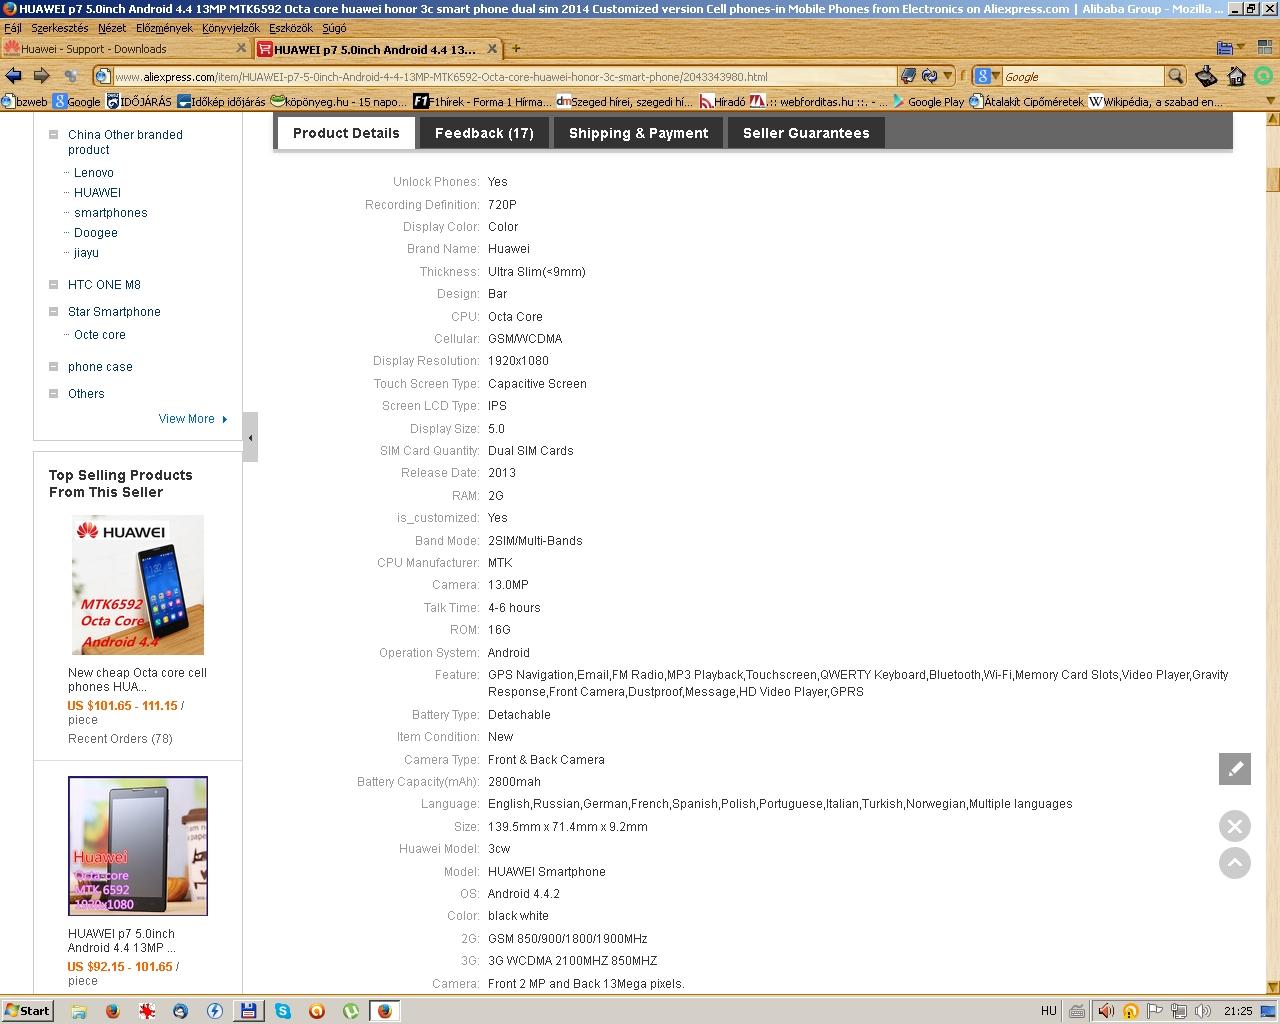The width and height of the screenshot is (1280, 1024).
Task: Click the tray icon beside the HU indicator
Action: point(1076,1011)
